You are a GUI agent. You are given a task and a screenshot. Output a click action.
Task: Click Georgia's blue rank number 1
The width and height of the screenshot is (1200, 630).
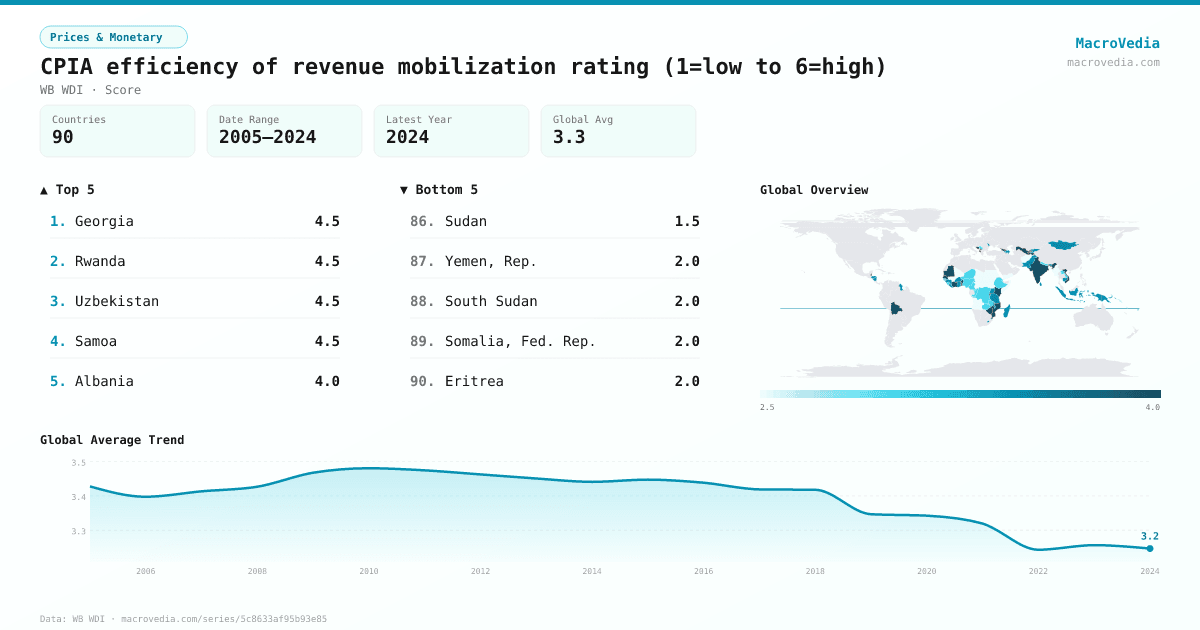point(57,221)
